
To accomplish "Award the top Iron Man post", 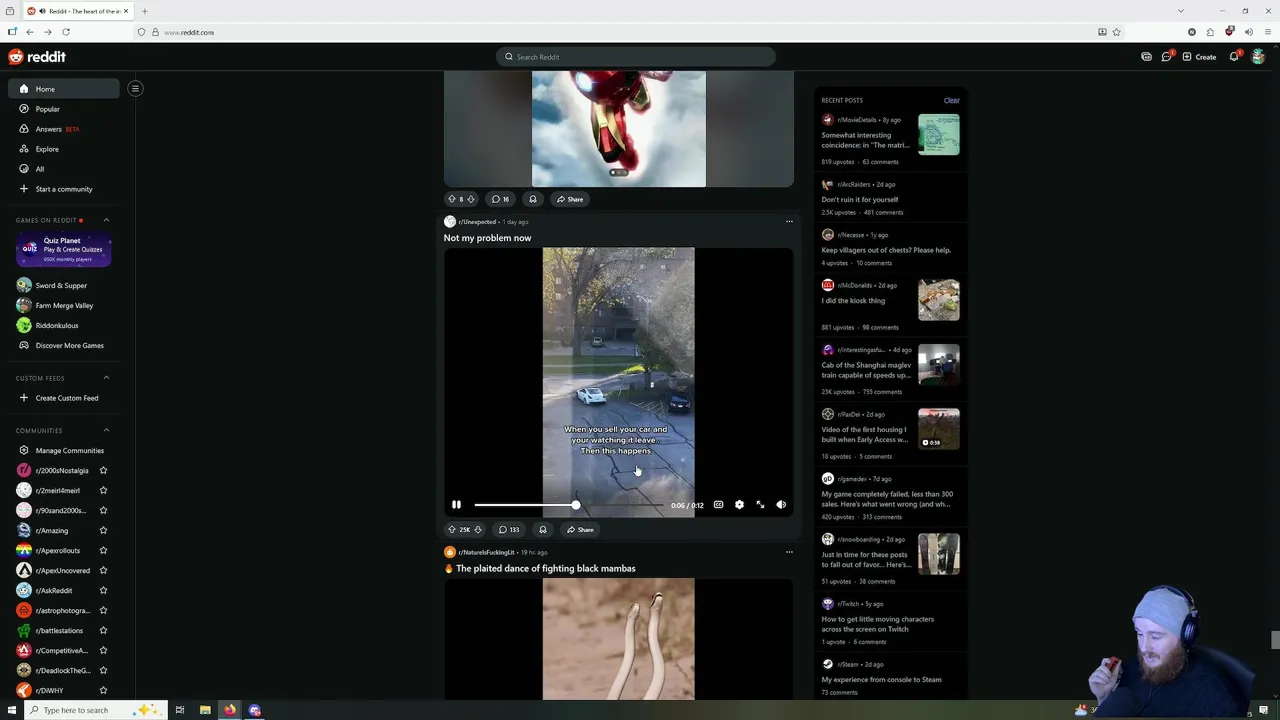I will [x=533, y=199].
